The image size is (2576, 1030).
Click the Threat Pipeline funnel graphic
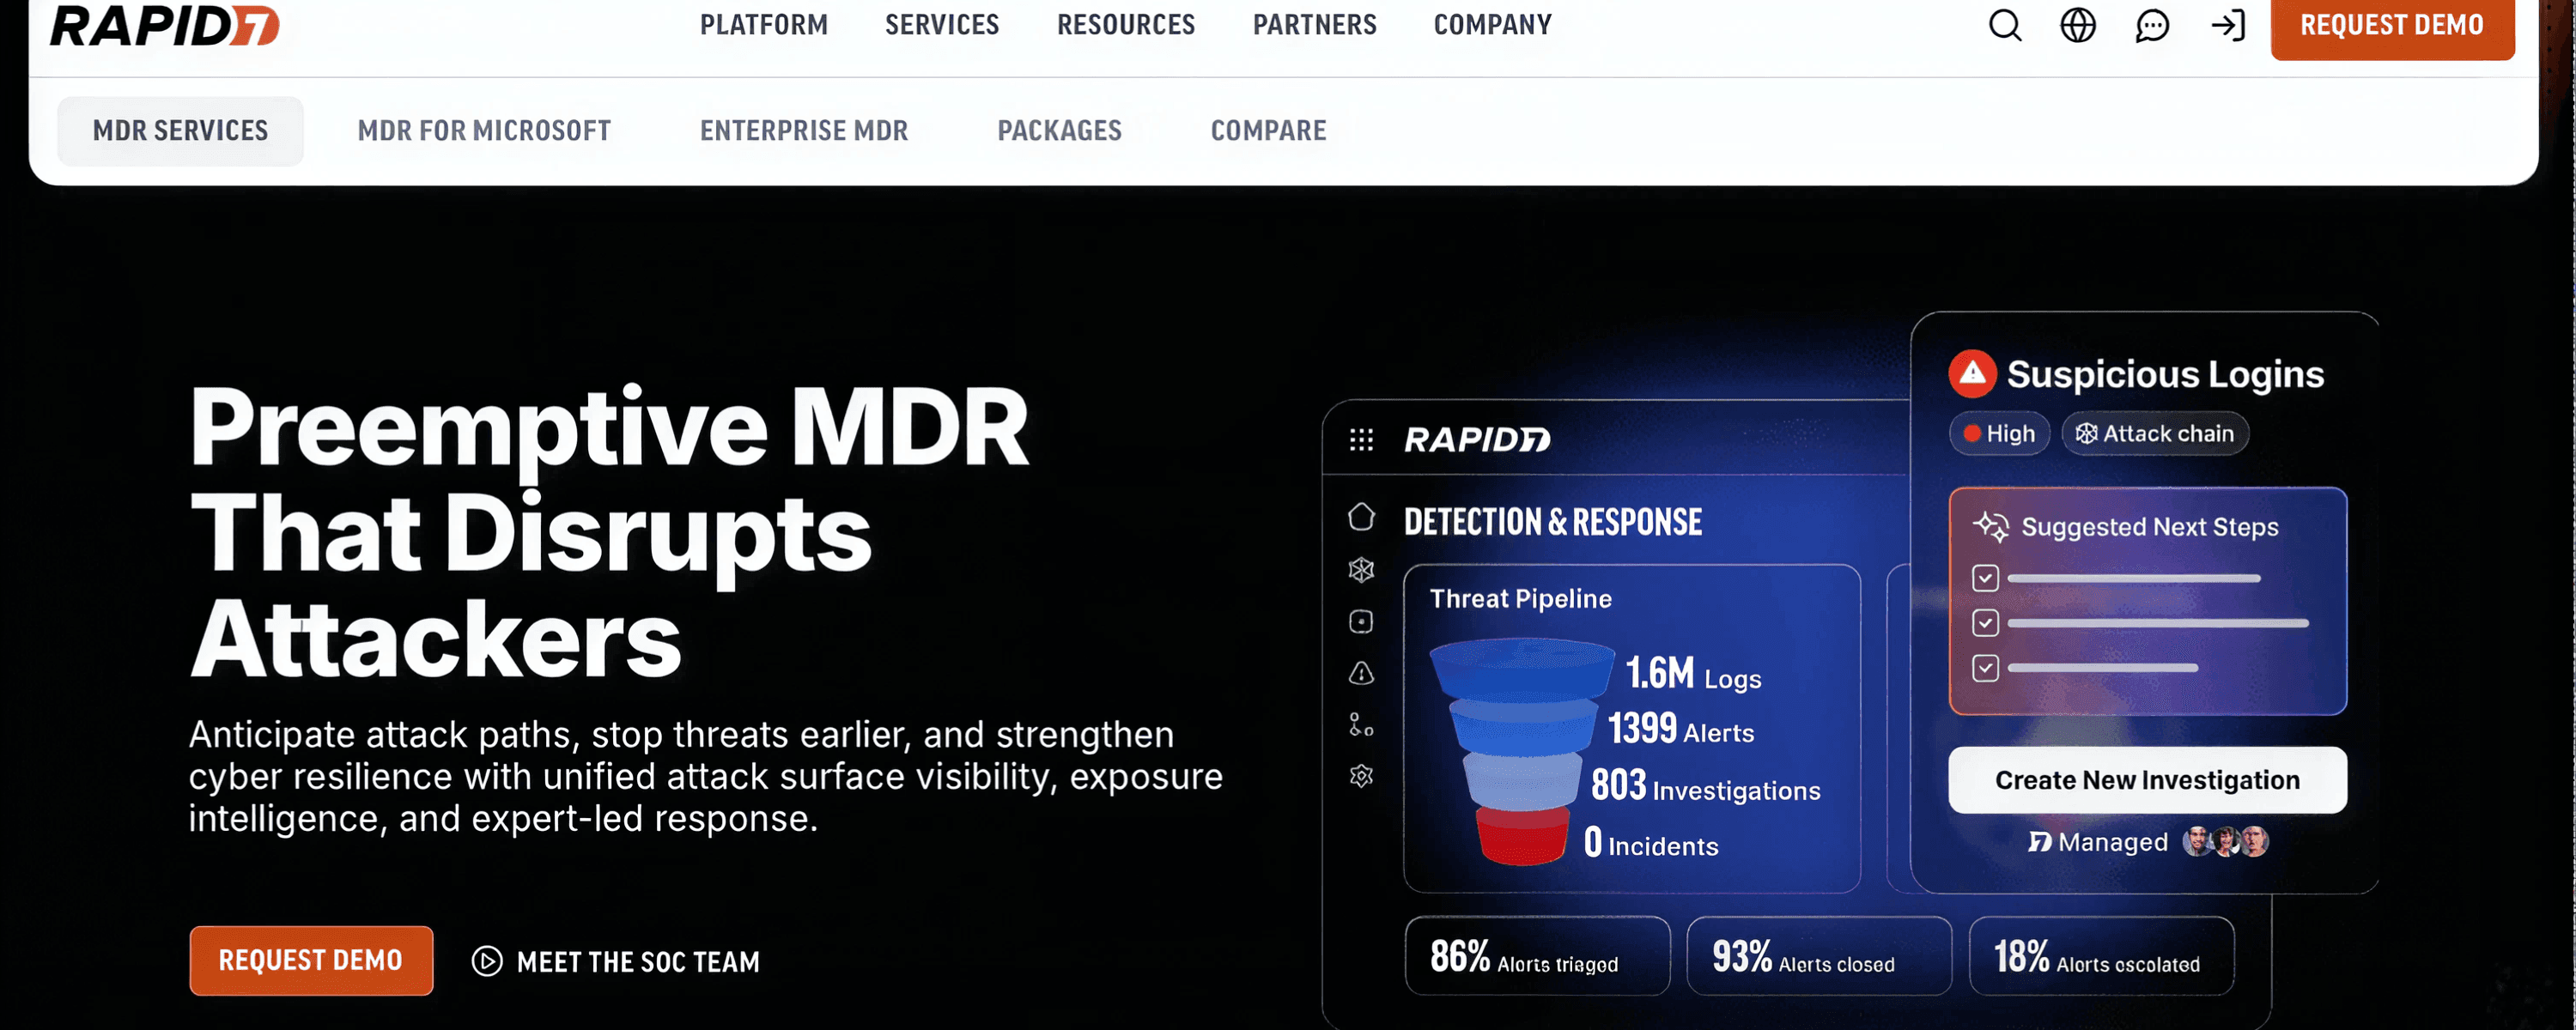(x=1522, y=751)
